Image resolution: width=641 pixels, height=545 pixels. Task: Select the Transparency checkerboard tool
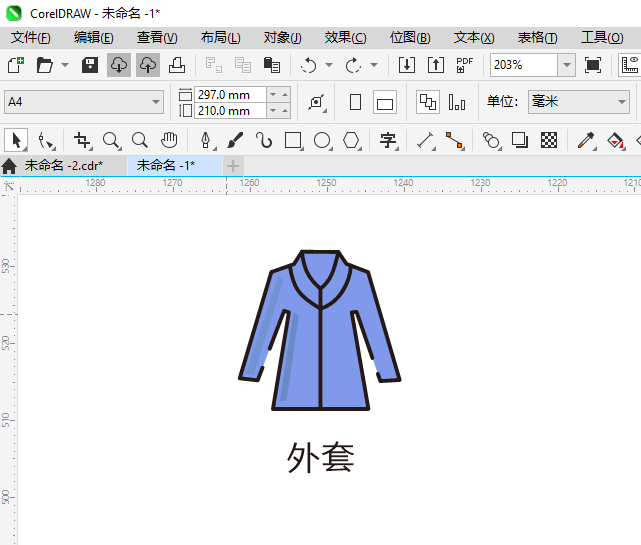549,141
